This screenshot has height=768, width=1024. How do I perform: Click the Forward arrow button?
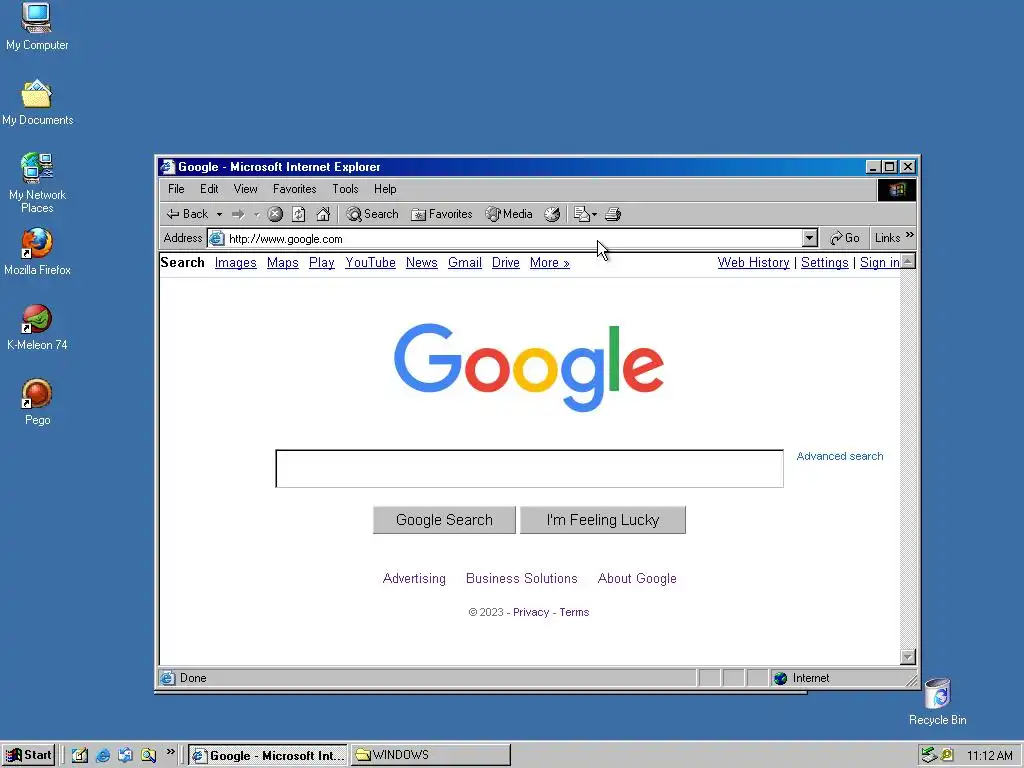click(238, 214)
